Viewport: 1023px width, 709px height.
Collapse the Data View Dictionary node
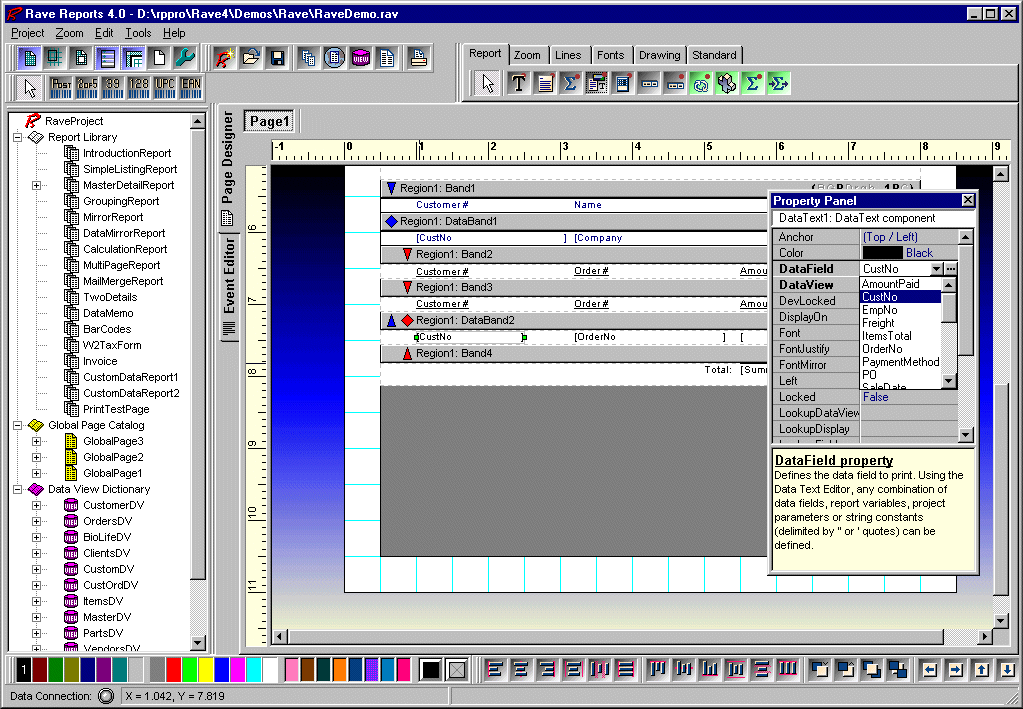coord(18,489)
